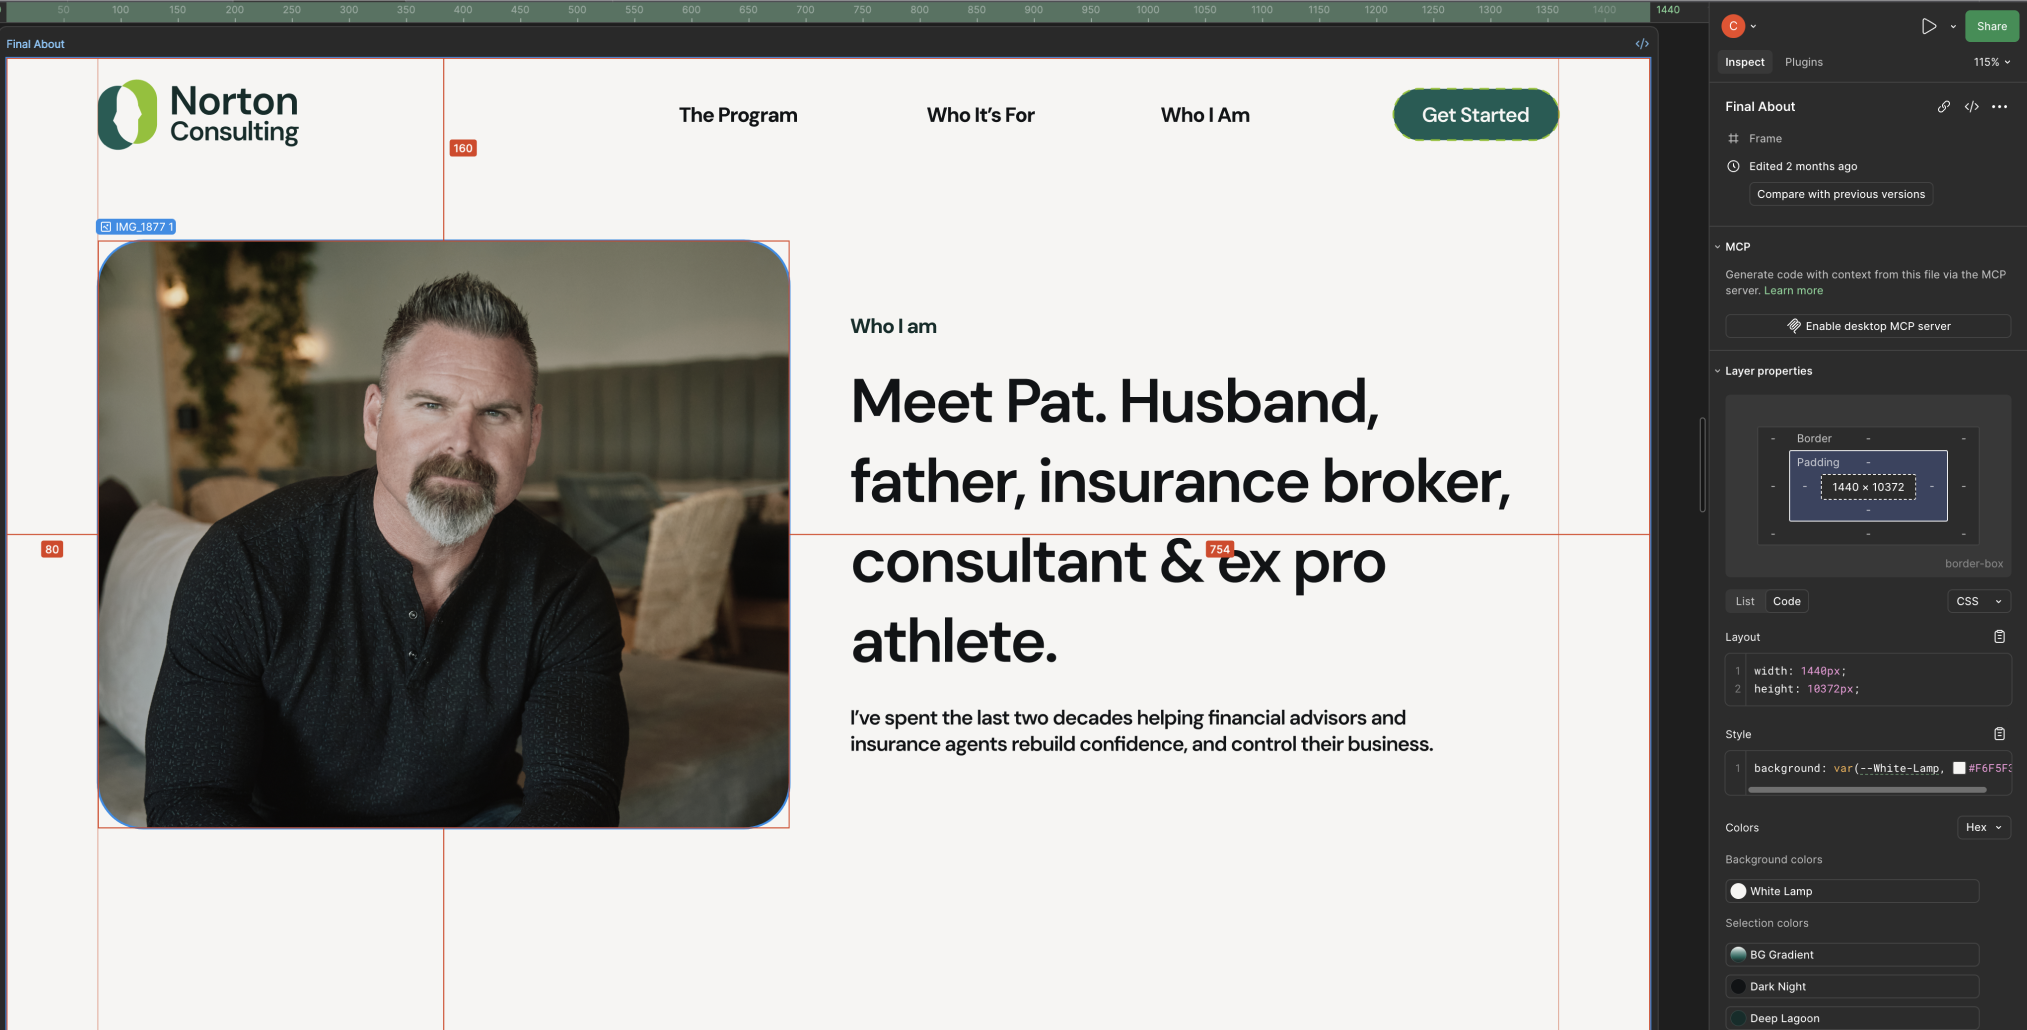Collapse the Layer properties section
This screenshot has height=1030, width=2027.
[1718, 371]
